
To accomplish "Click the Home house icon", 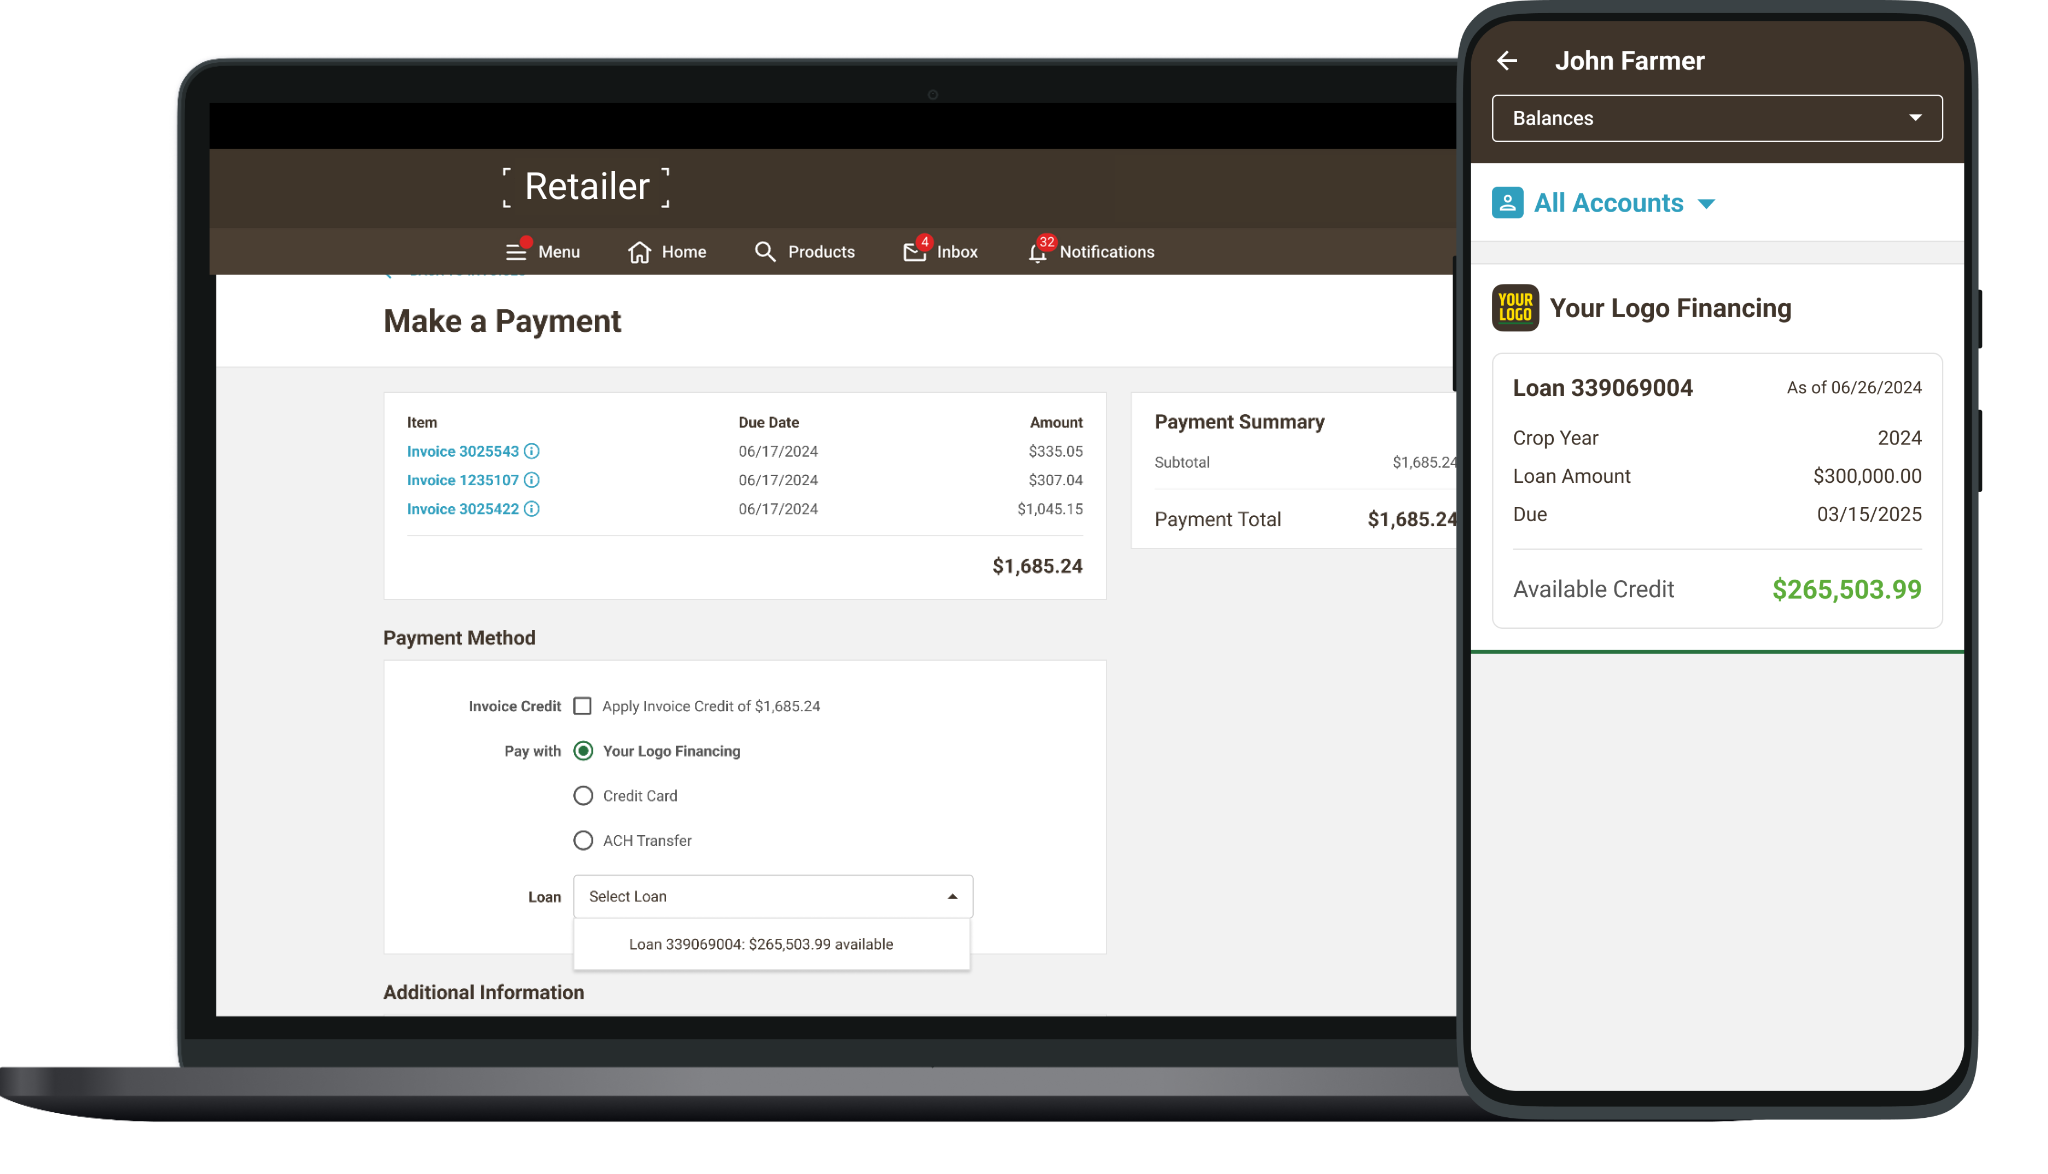I will point(640,252).
